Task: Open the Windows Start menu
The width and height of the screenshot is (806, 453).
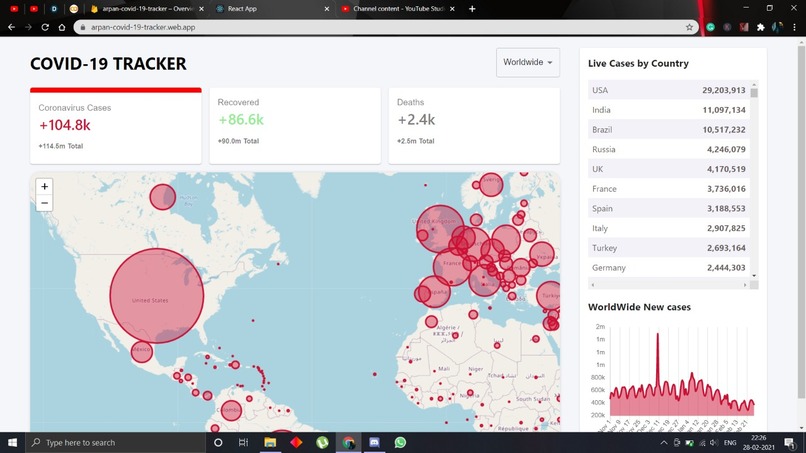Action: (x=12, y=442)
